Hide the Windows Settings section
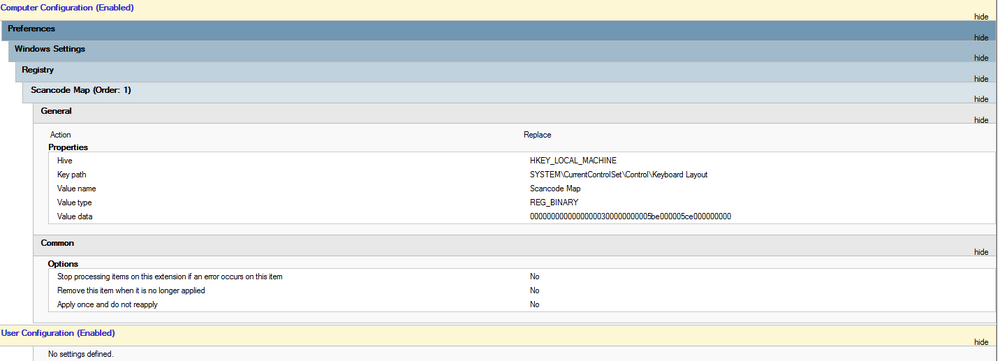 coord(981,57)
